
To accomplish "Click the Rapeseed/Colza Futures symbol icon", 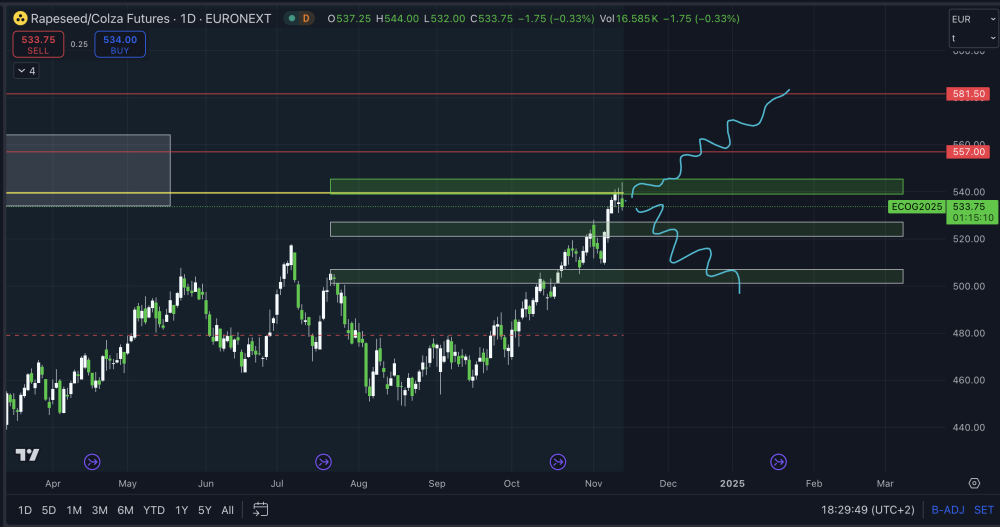I will [x=20, y=19].
